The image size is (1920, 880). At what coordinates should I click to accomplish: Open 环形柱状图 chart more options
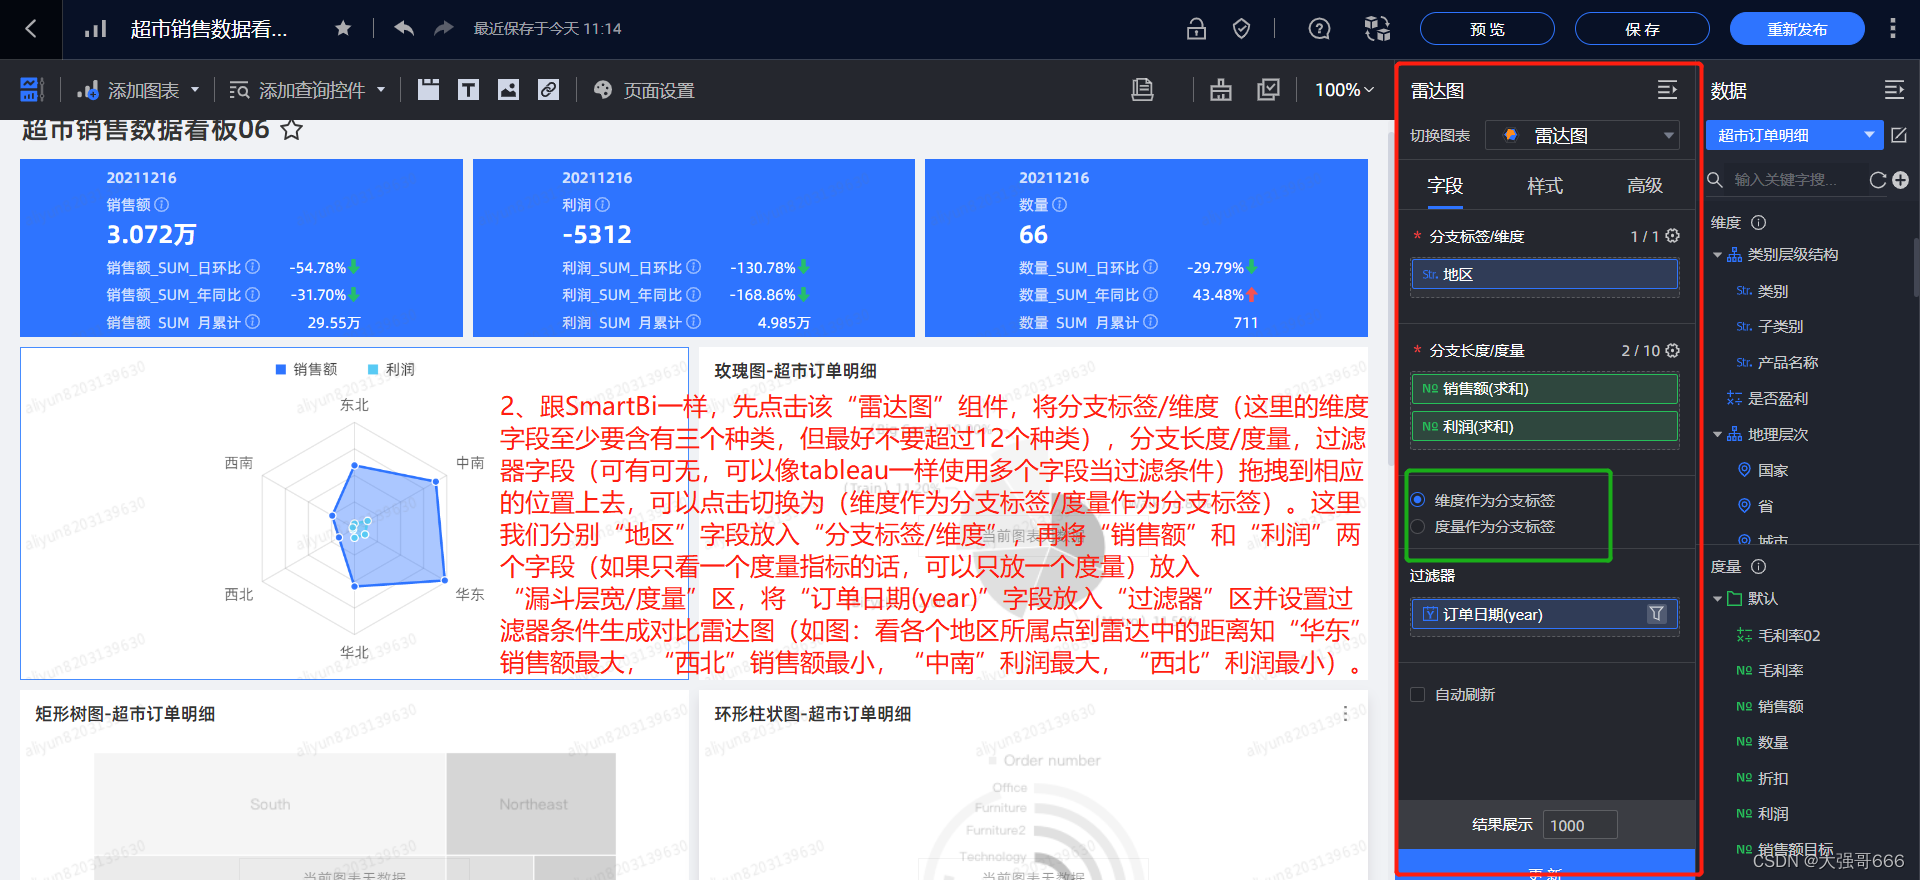(1345, 713)
